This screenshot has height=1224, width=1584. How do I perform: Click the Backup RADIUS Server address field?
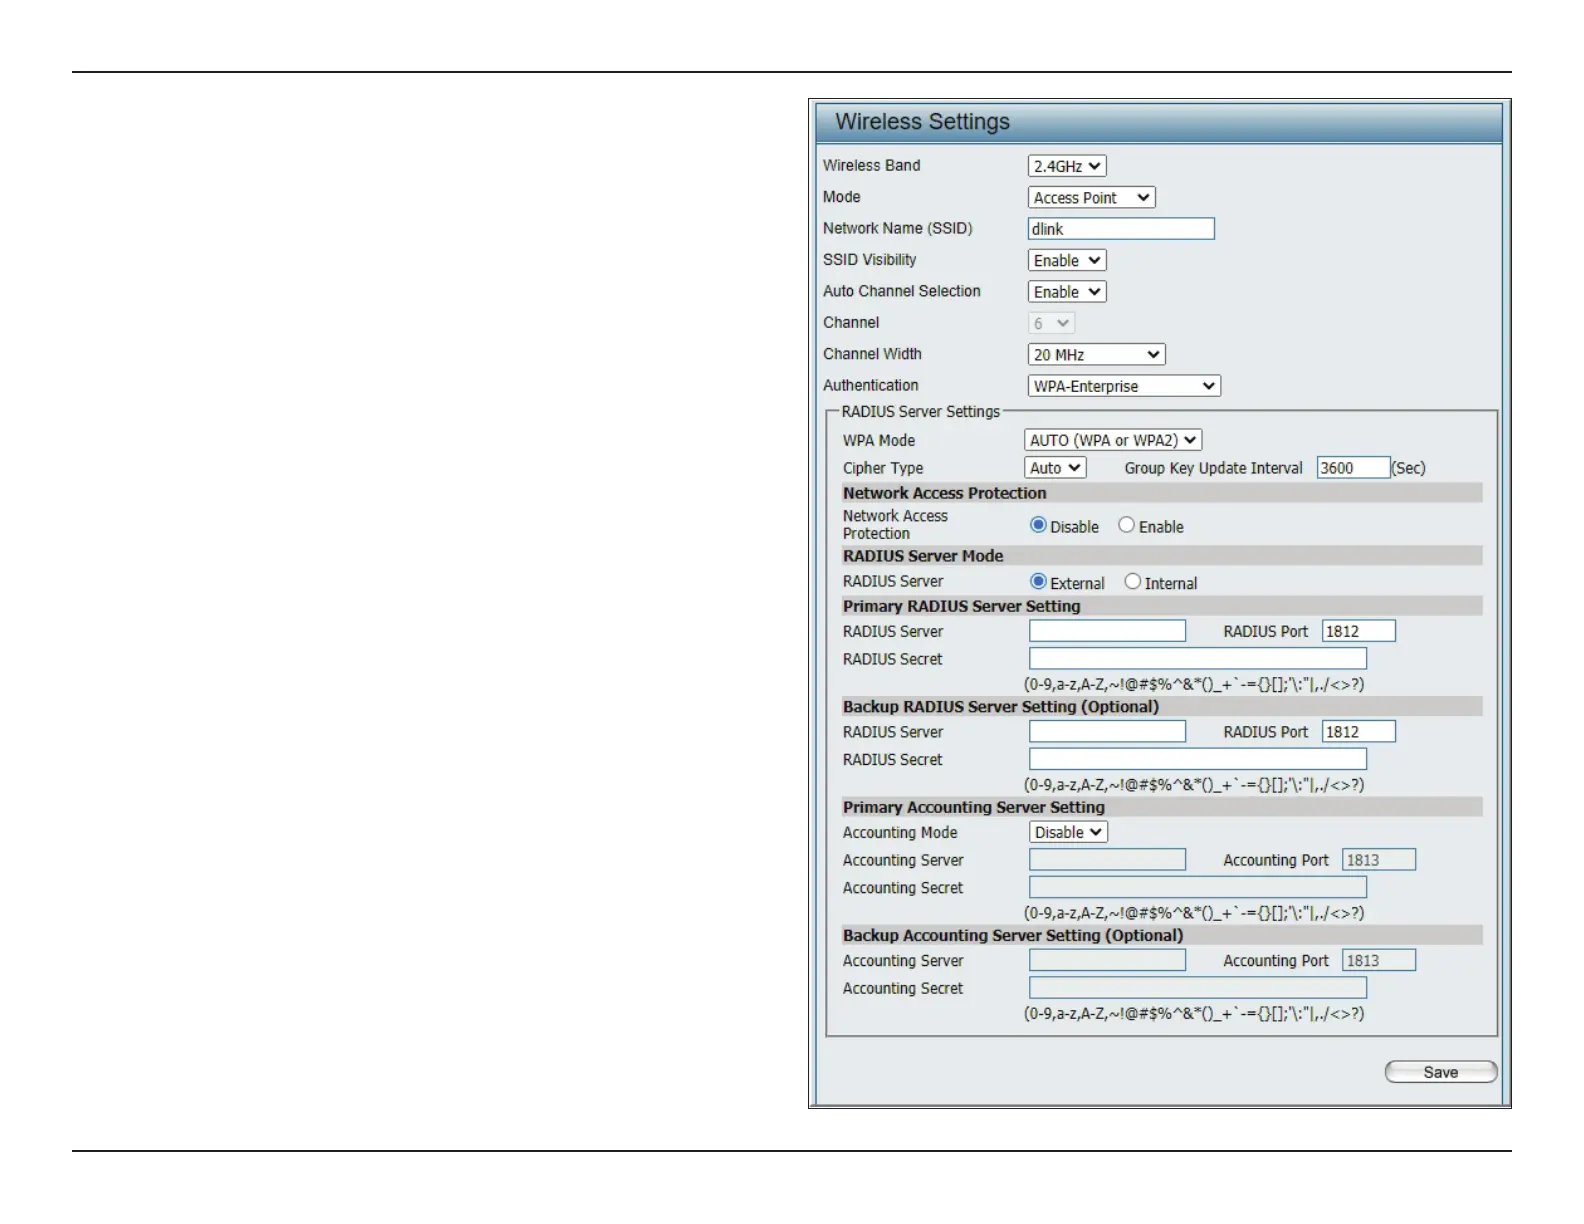pyautogui.click(x=1107, y=732)
